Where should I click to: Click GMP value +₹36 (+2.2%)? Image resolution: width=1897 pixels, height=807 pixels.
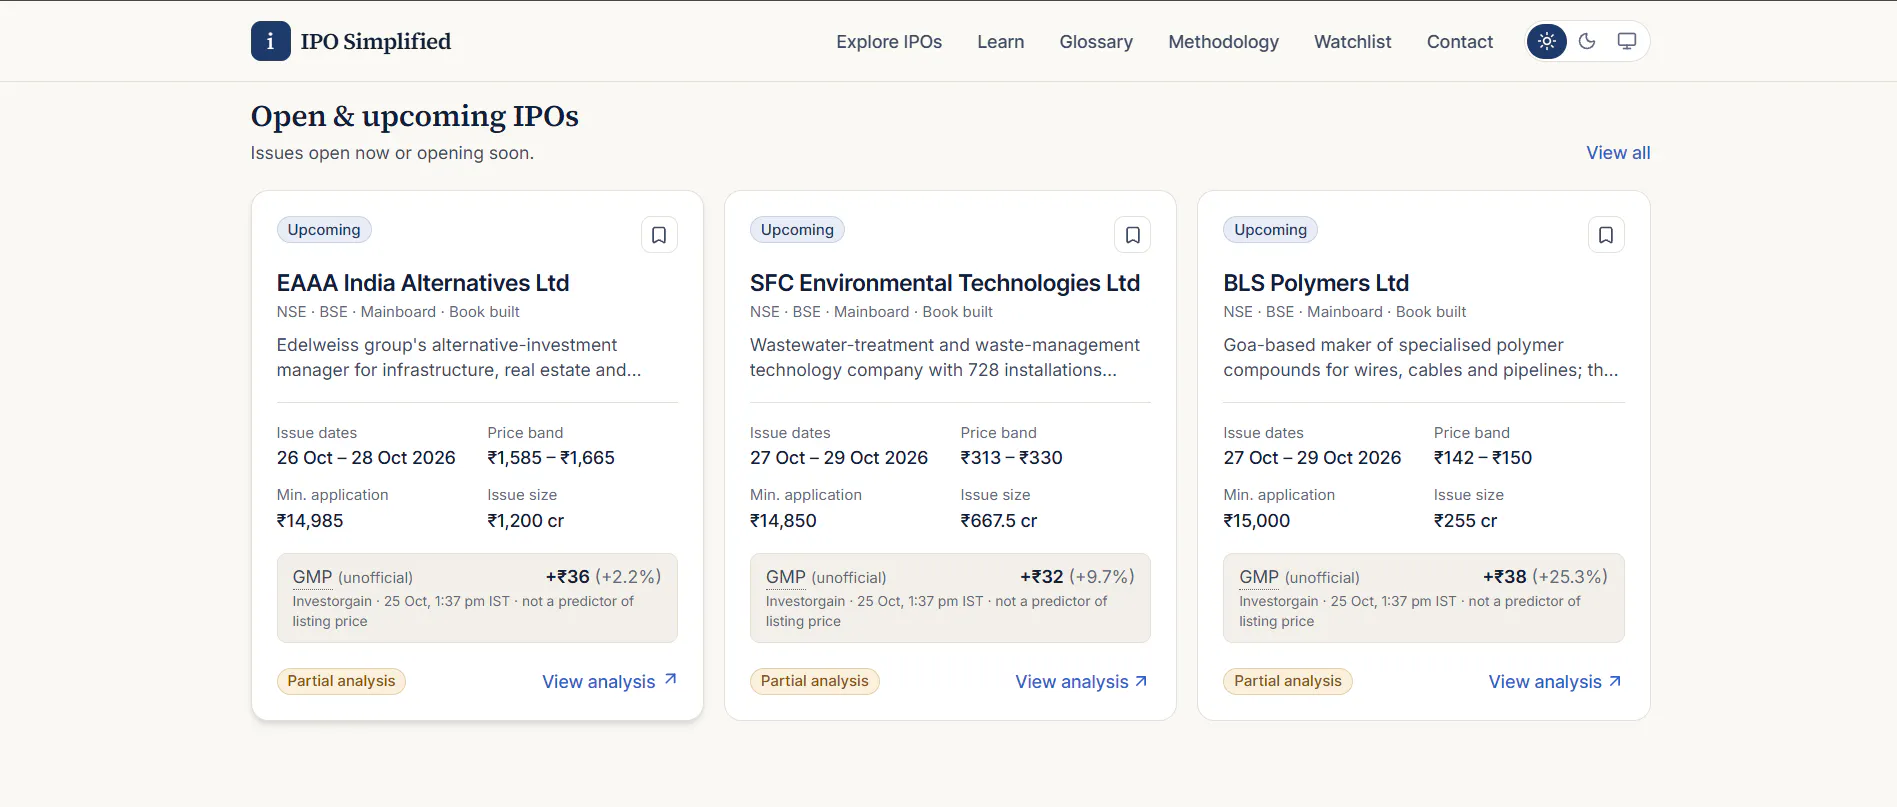pos(603,577)
